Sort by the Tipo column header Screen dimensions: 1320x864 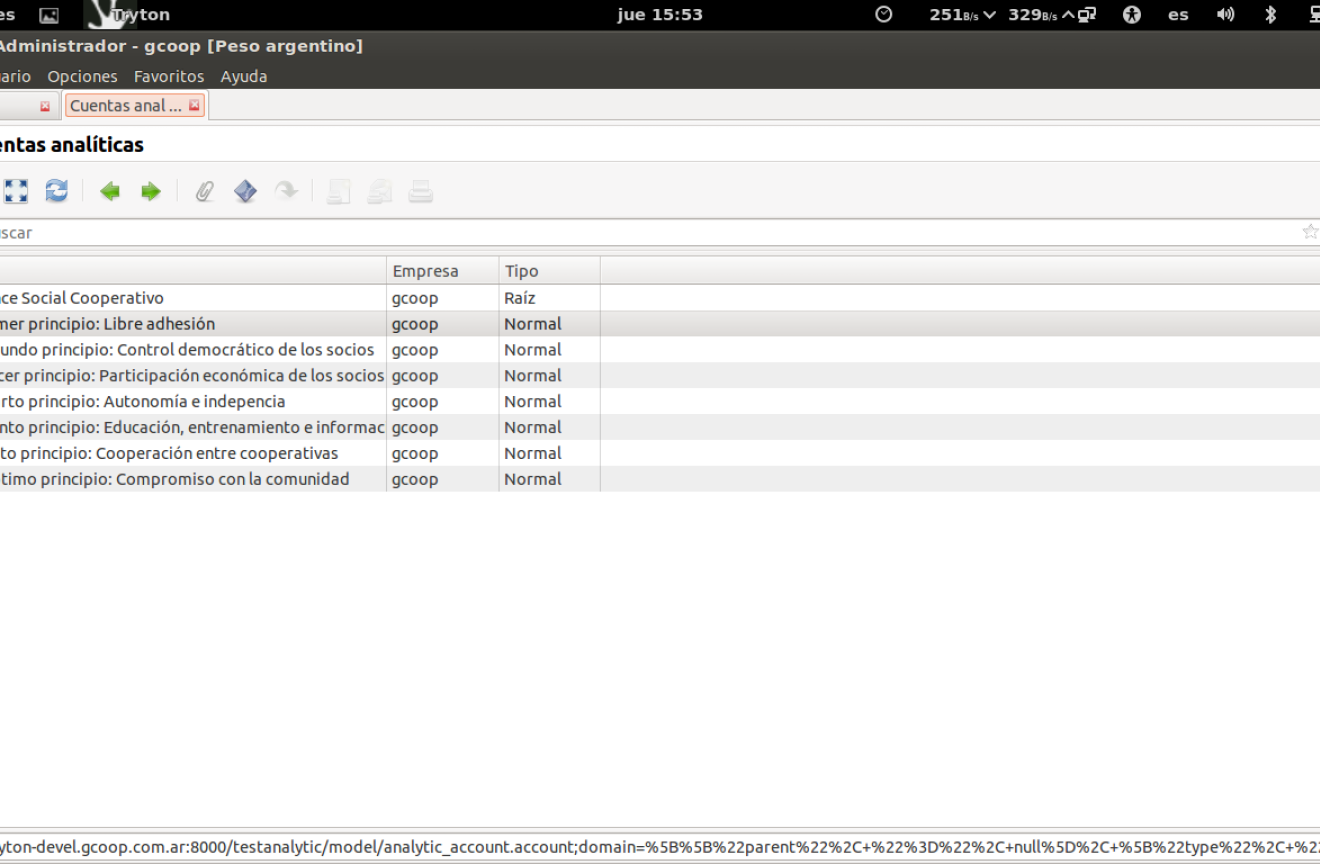[x=521, y=271]
